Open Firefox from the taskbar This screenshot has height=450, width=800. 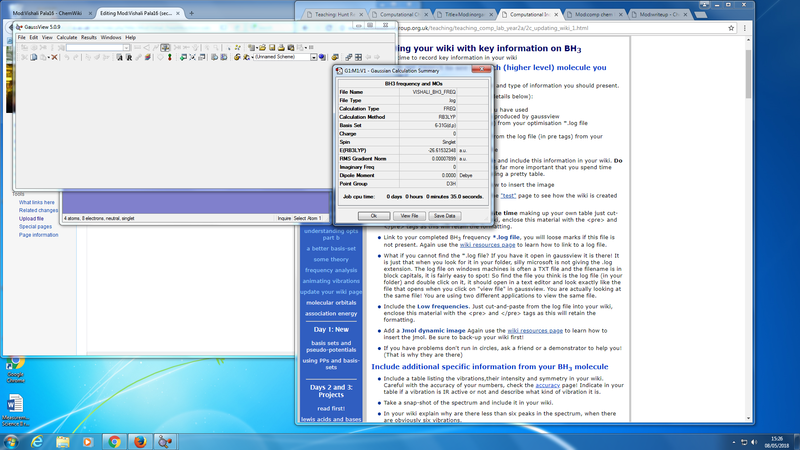(140, 441)
